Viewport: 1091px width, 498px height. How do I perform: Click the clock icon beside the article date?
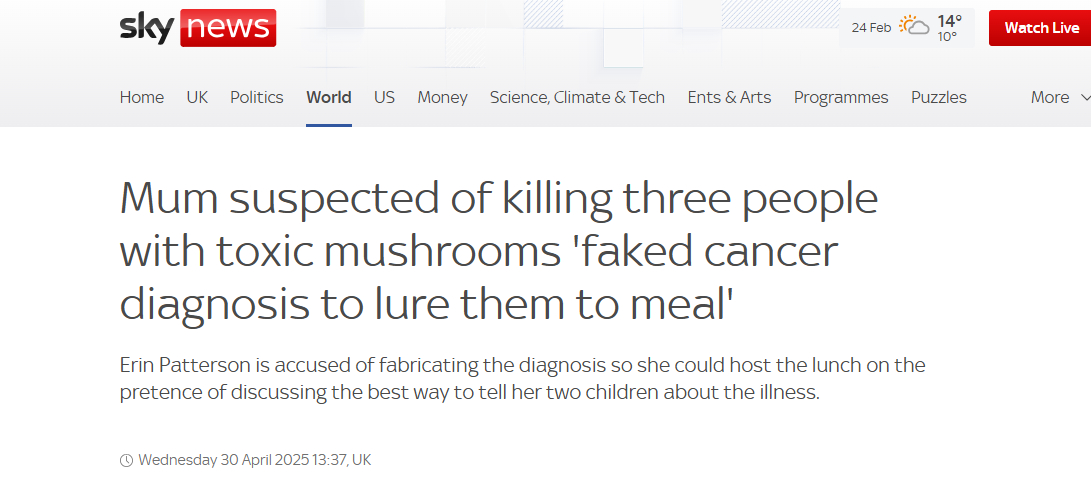coord(126,461)
